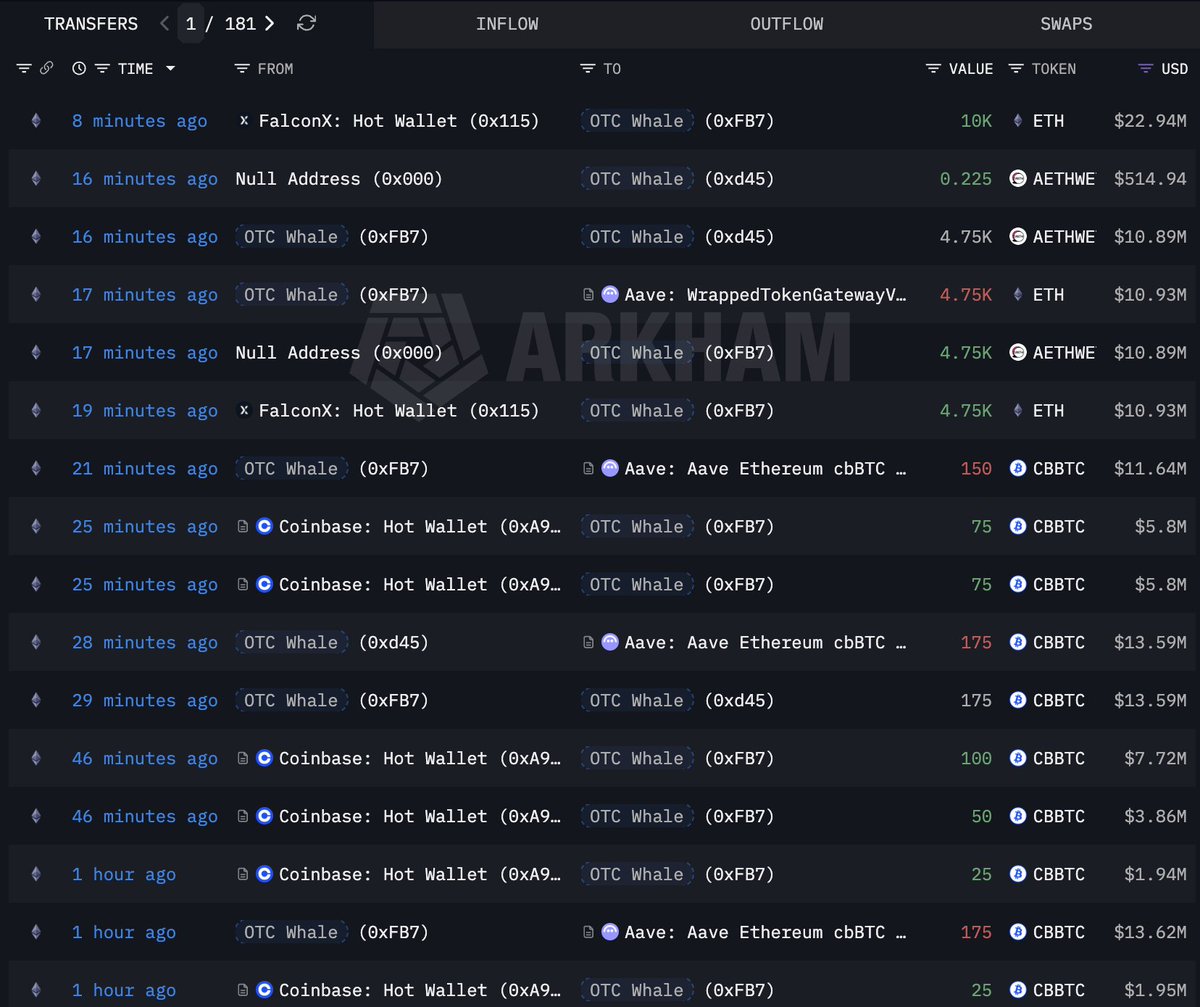Click the TIME column header label
The image size is (1200, 1007).
(x=135, y=69)
